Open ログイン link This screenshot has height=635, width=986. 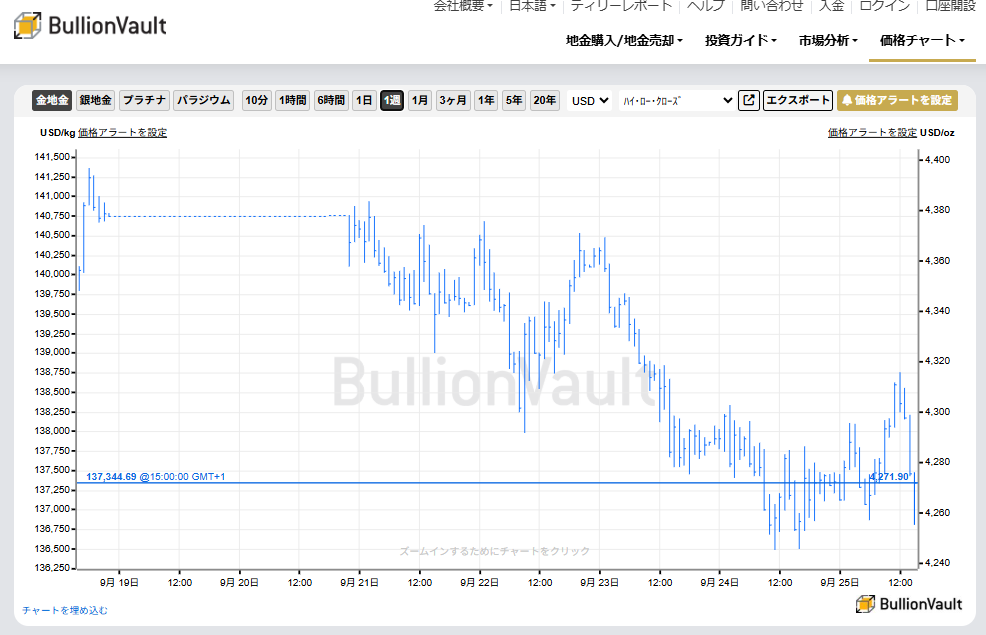tap(885, 6)
